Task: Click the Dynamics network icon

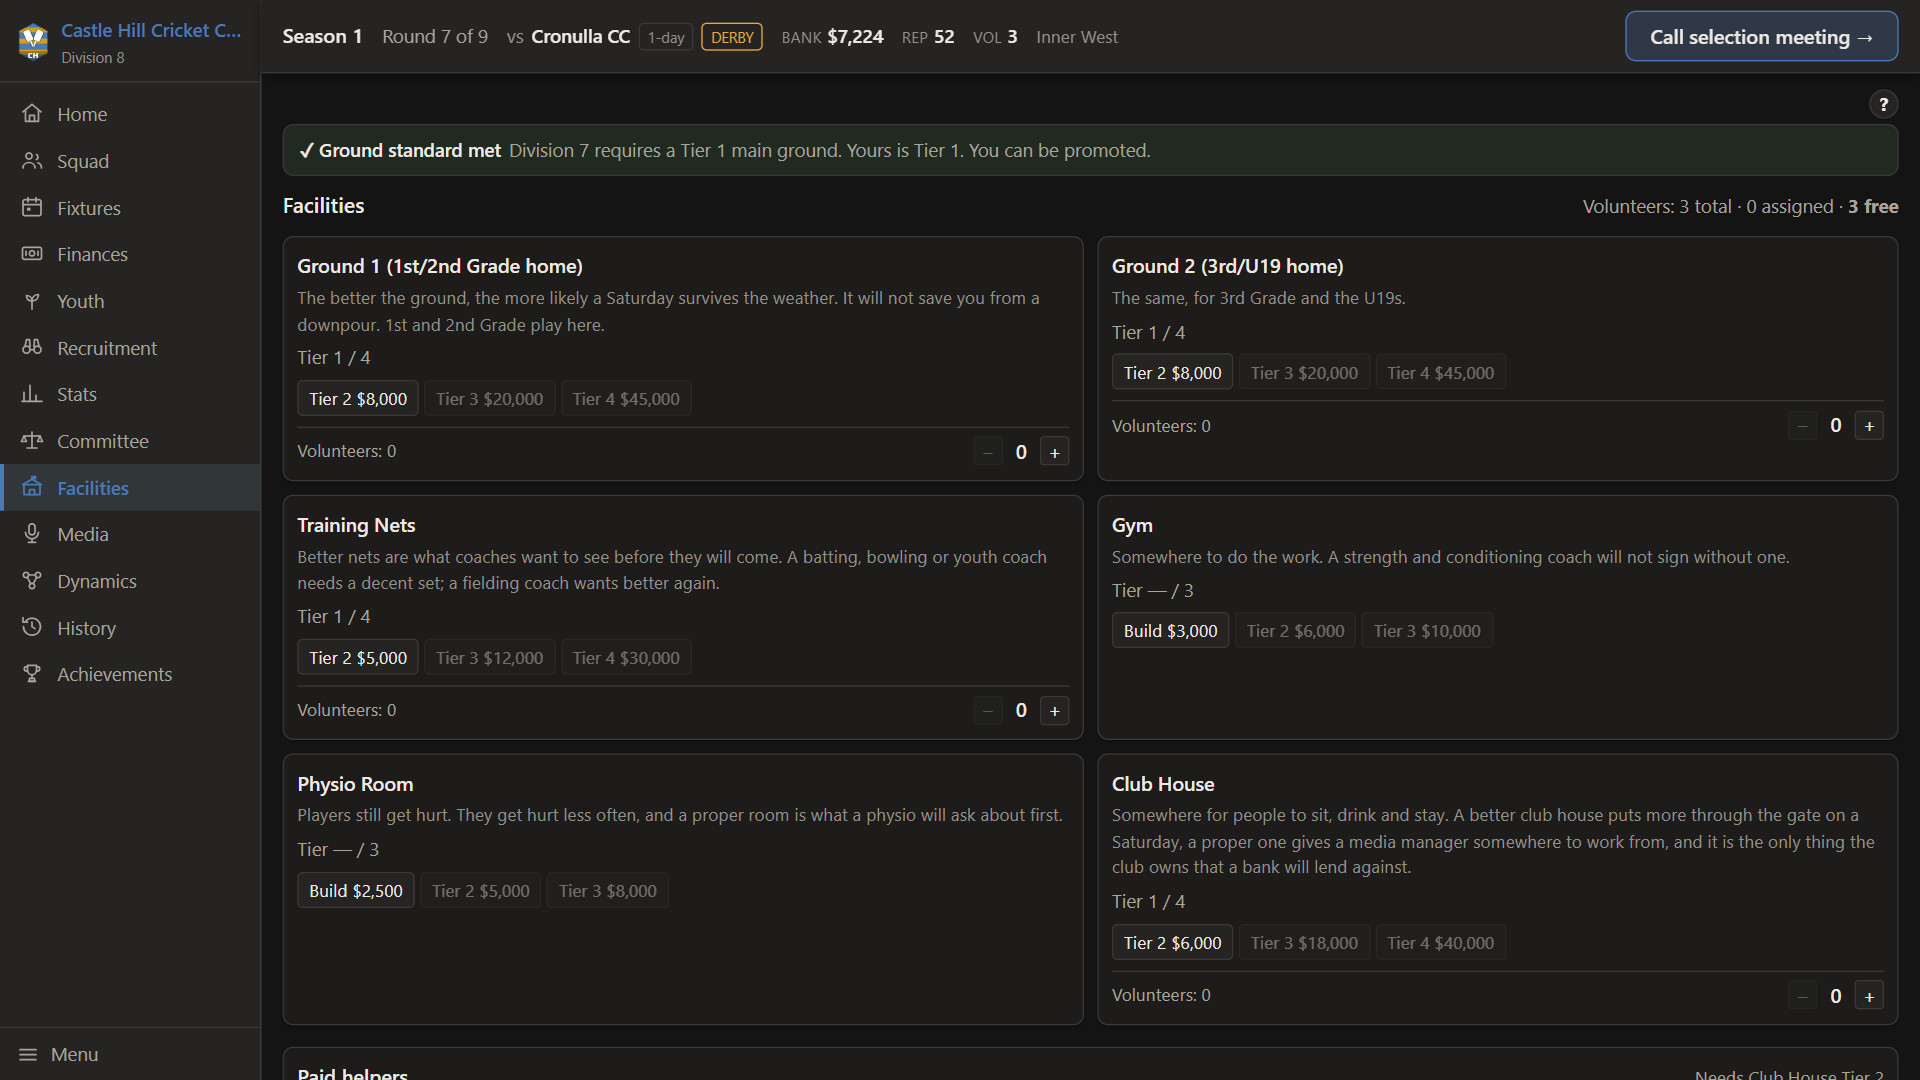Action: click(x=32, y=581)
